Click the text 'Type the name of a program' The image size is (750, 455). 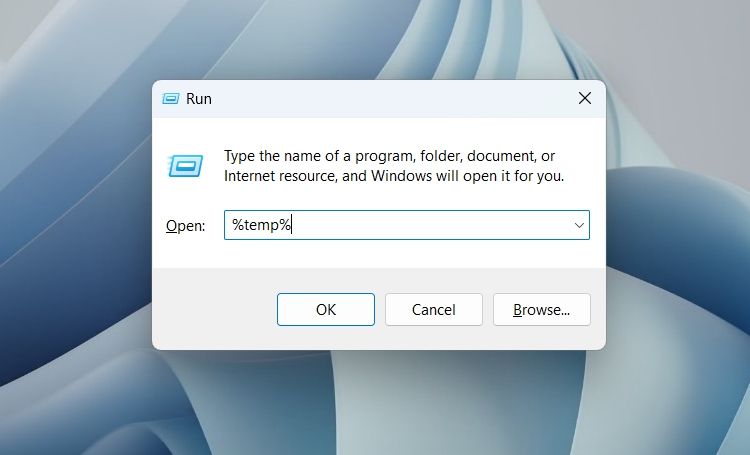coord(320,156)
